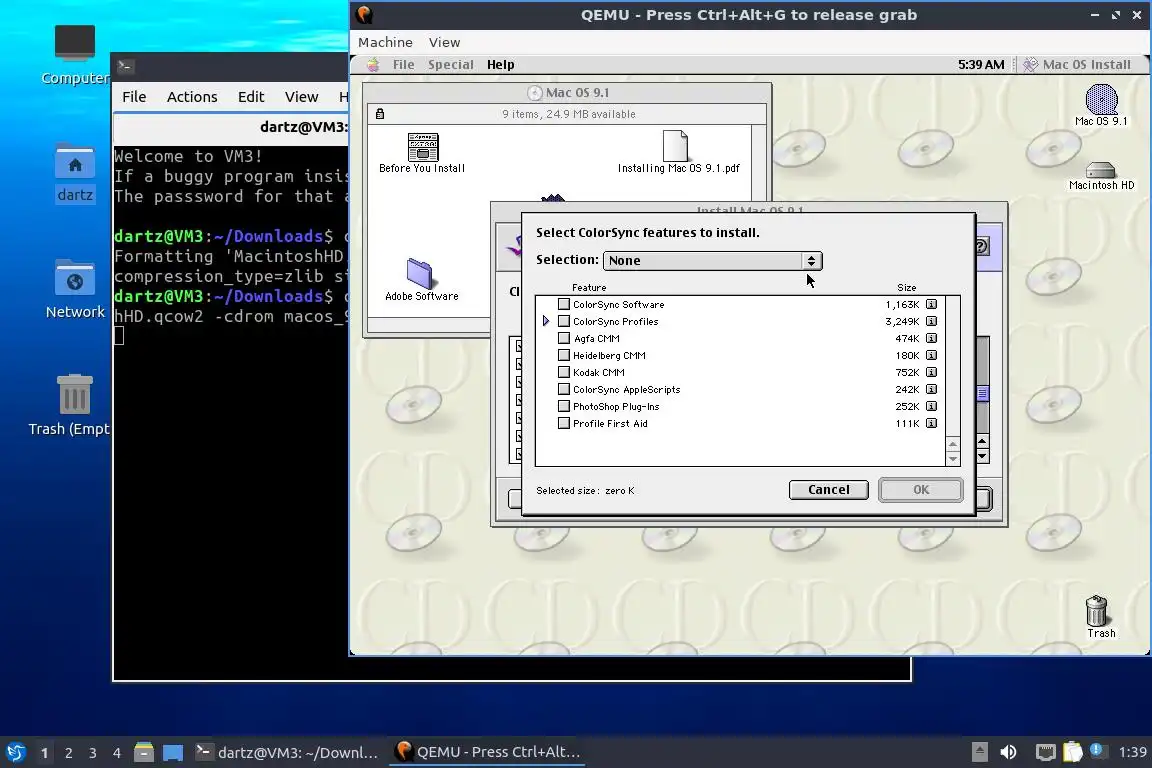Open the Mac OS File menu
The width and height of the screenshot is (1152, 768).
click(x=403, y=65)
